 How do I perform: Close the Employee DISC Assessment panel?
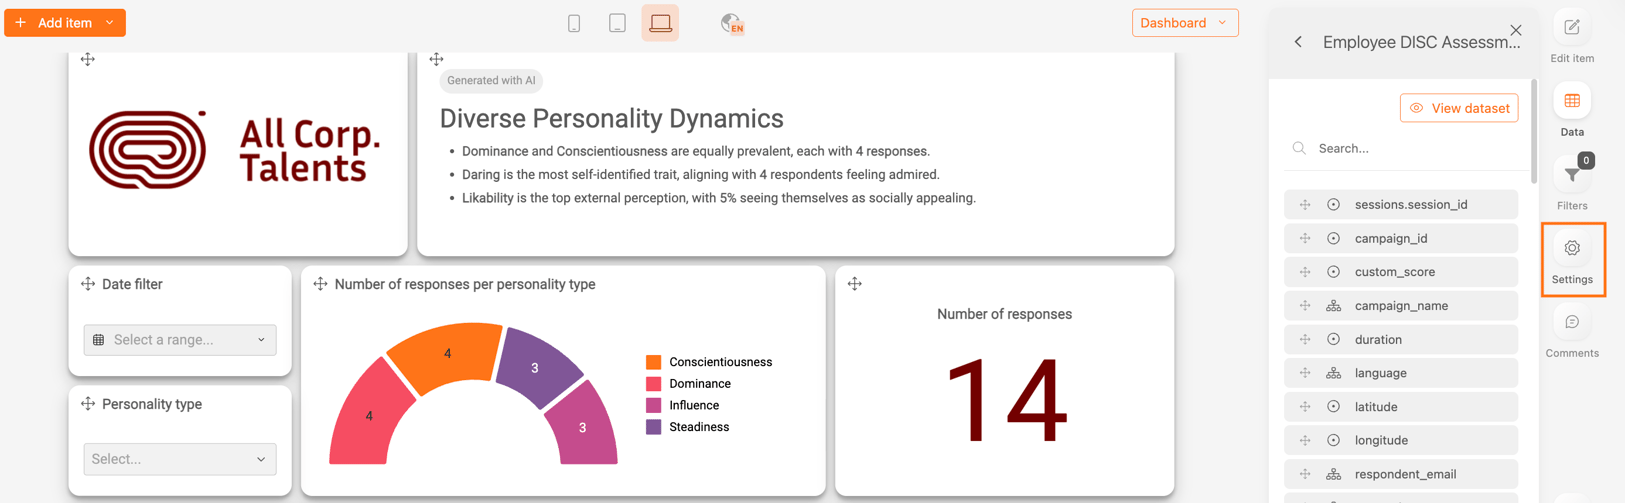(1516, 30)
